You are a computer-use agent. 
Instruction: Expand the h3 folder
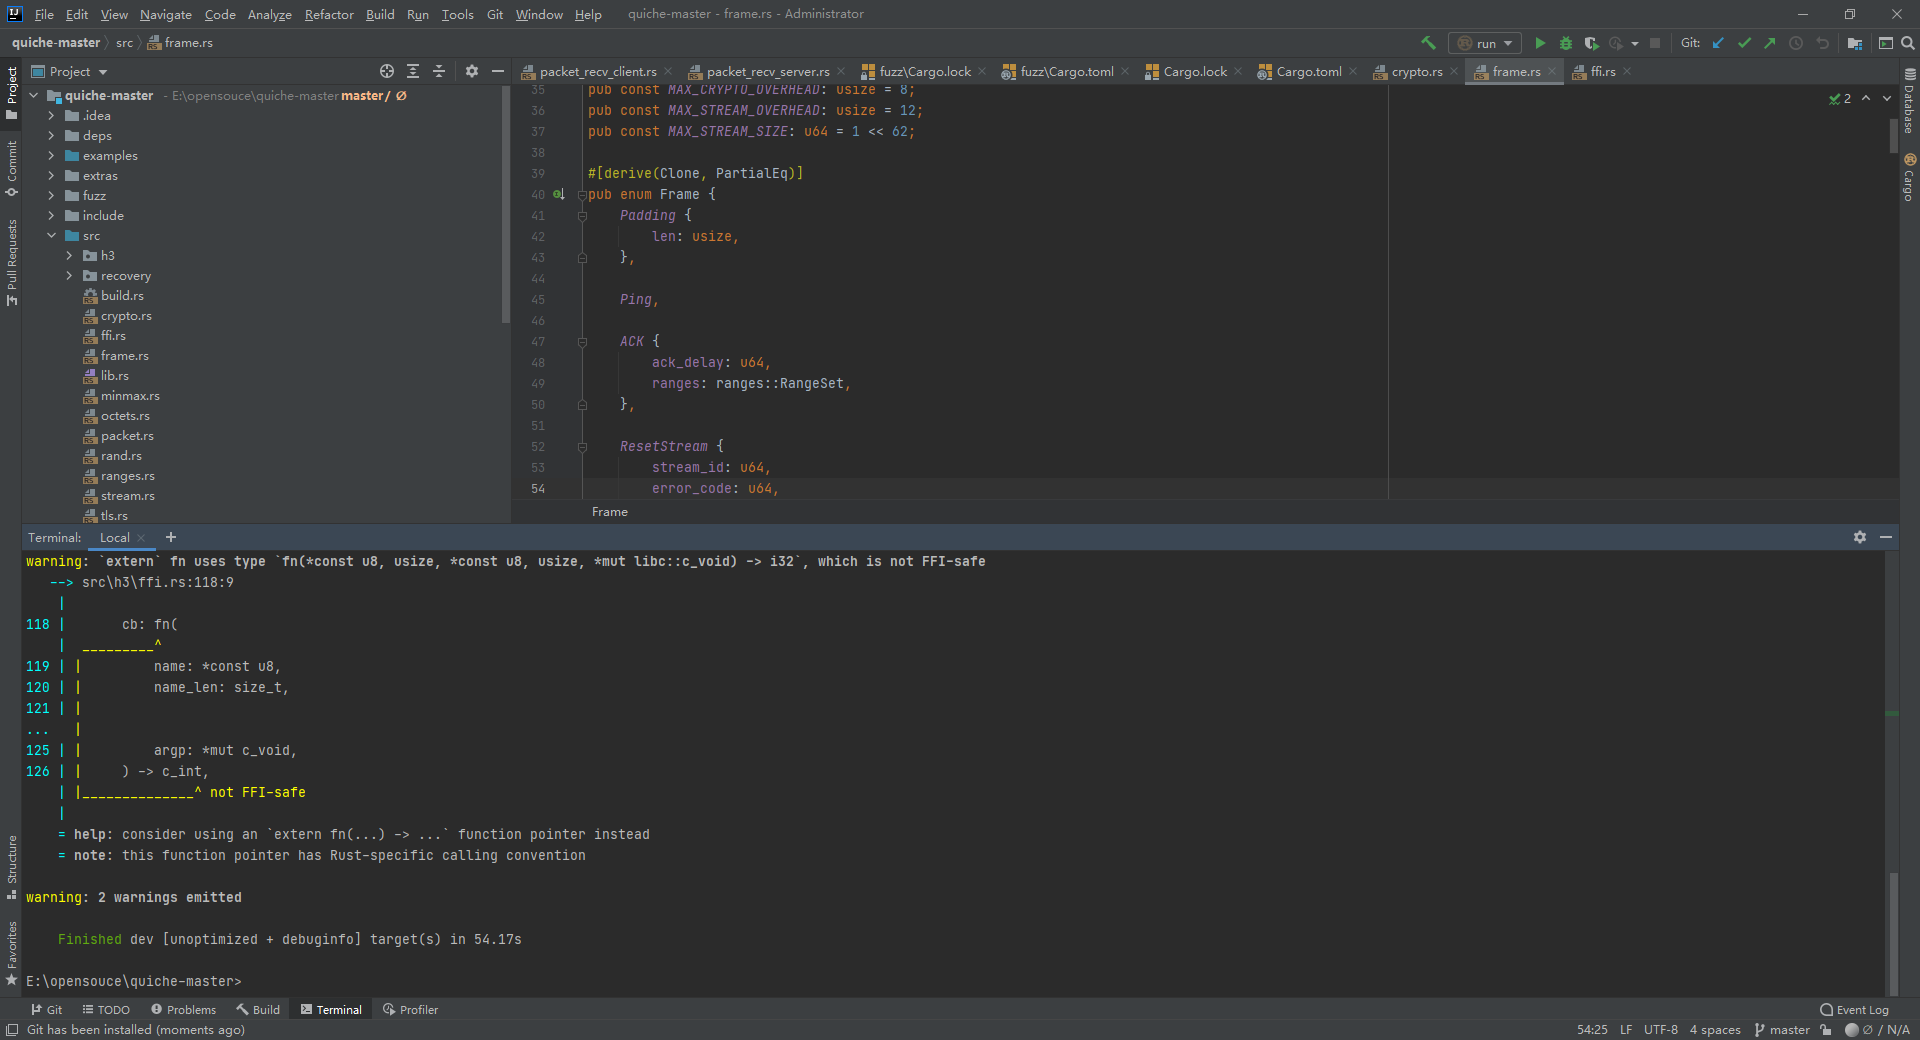(69, 256)
